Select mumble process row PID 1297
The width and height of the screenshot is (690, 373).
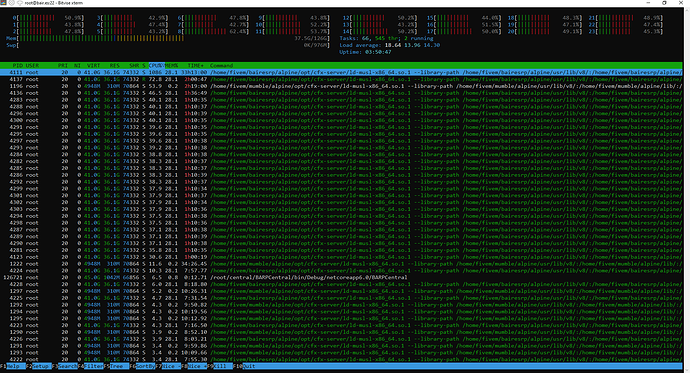tap(341, 291)
